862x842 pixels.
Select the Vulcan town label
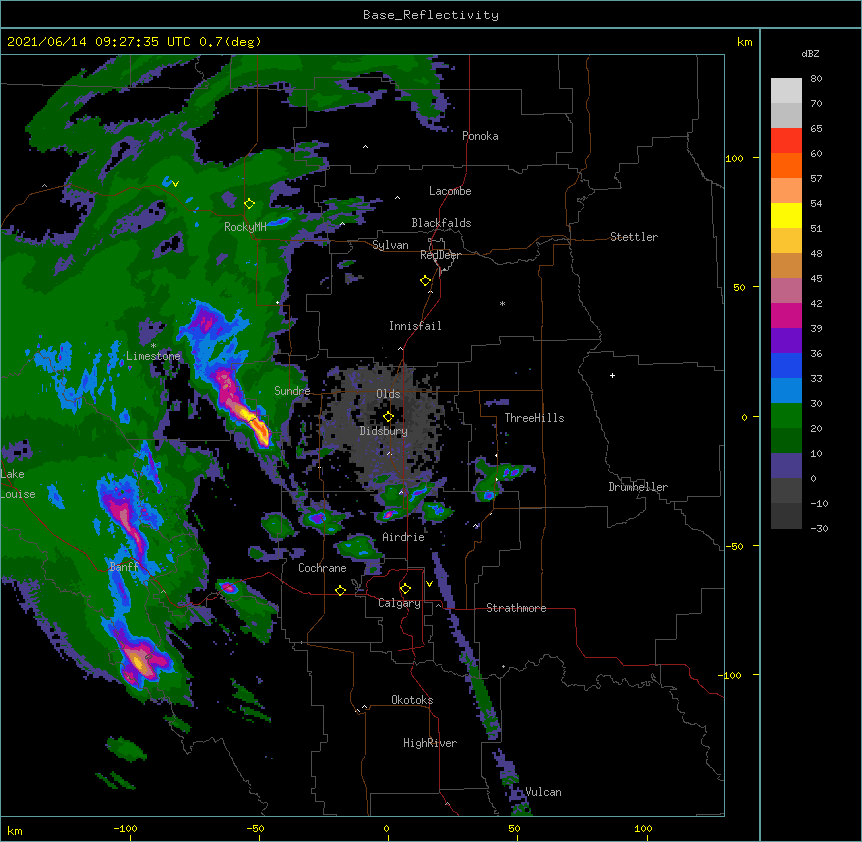[543, 792]
